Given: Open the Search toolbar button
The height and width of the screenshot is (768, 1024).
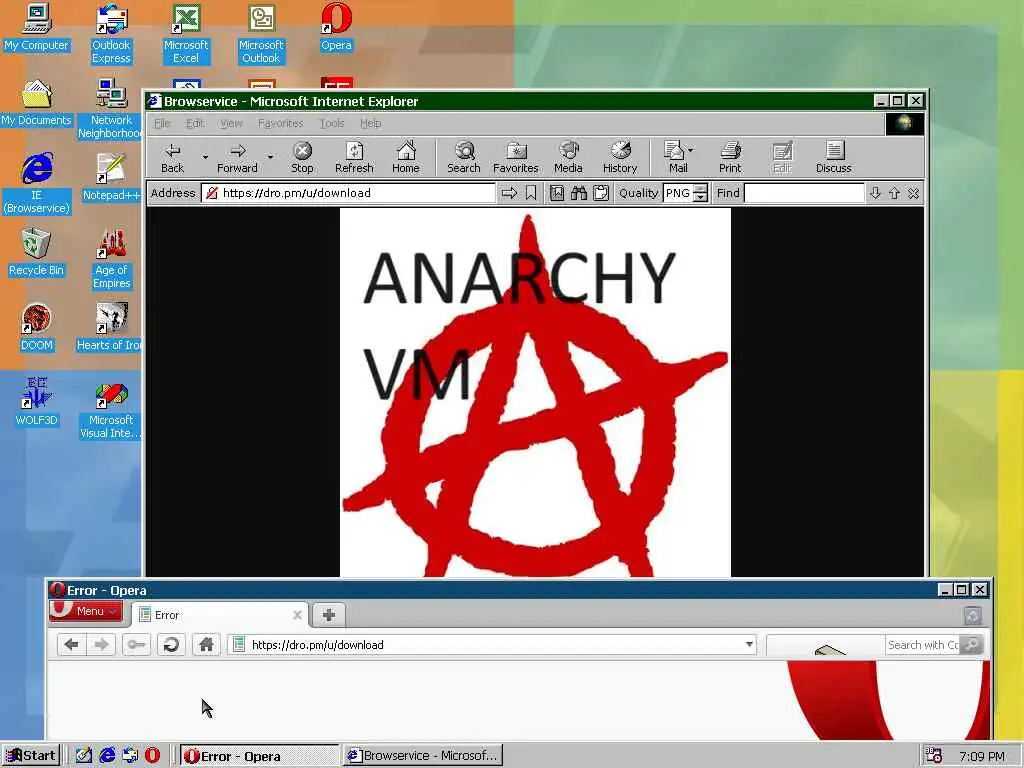Looking at the screenshot, I should tap(464, 157).
